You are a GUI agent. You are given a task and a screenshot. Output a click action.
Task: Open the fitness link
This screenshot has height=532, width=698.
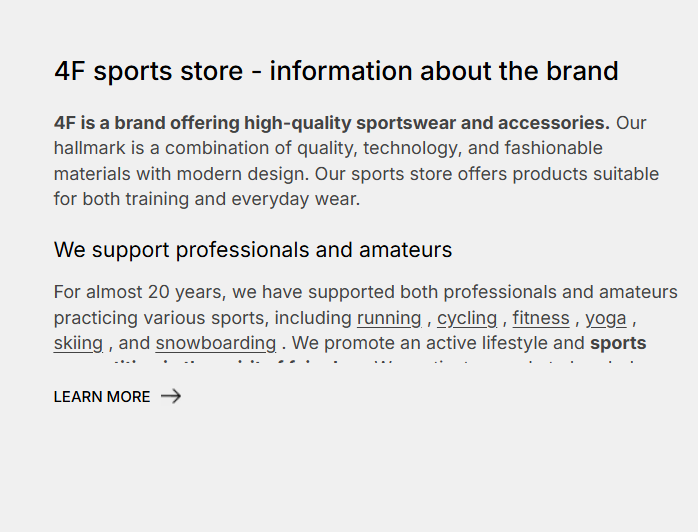point(541,318)
